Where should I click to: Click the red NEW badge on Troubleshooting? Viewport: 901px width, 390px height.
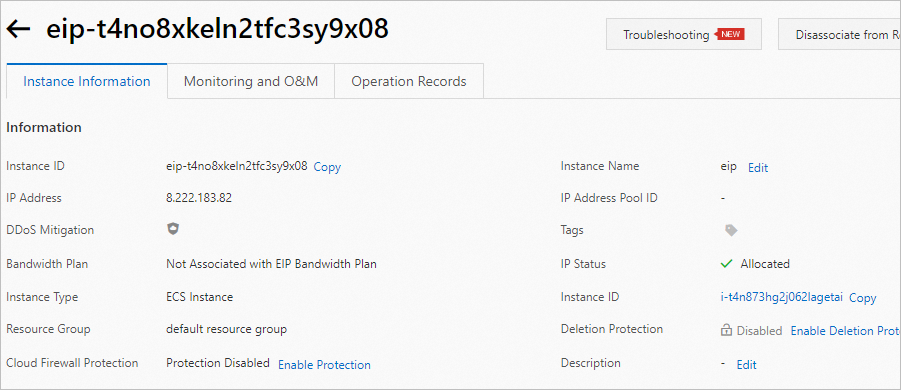[730, 34]
